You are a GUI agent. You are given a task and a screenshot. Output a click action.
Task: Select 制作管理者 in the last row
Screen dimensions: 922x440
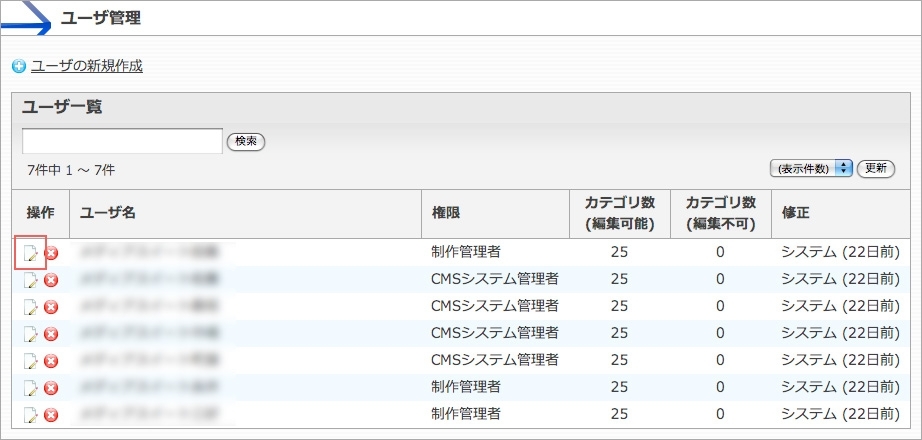(x=466, y=414)
